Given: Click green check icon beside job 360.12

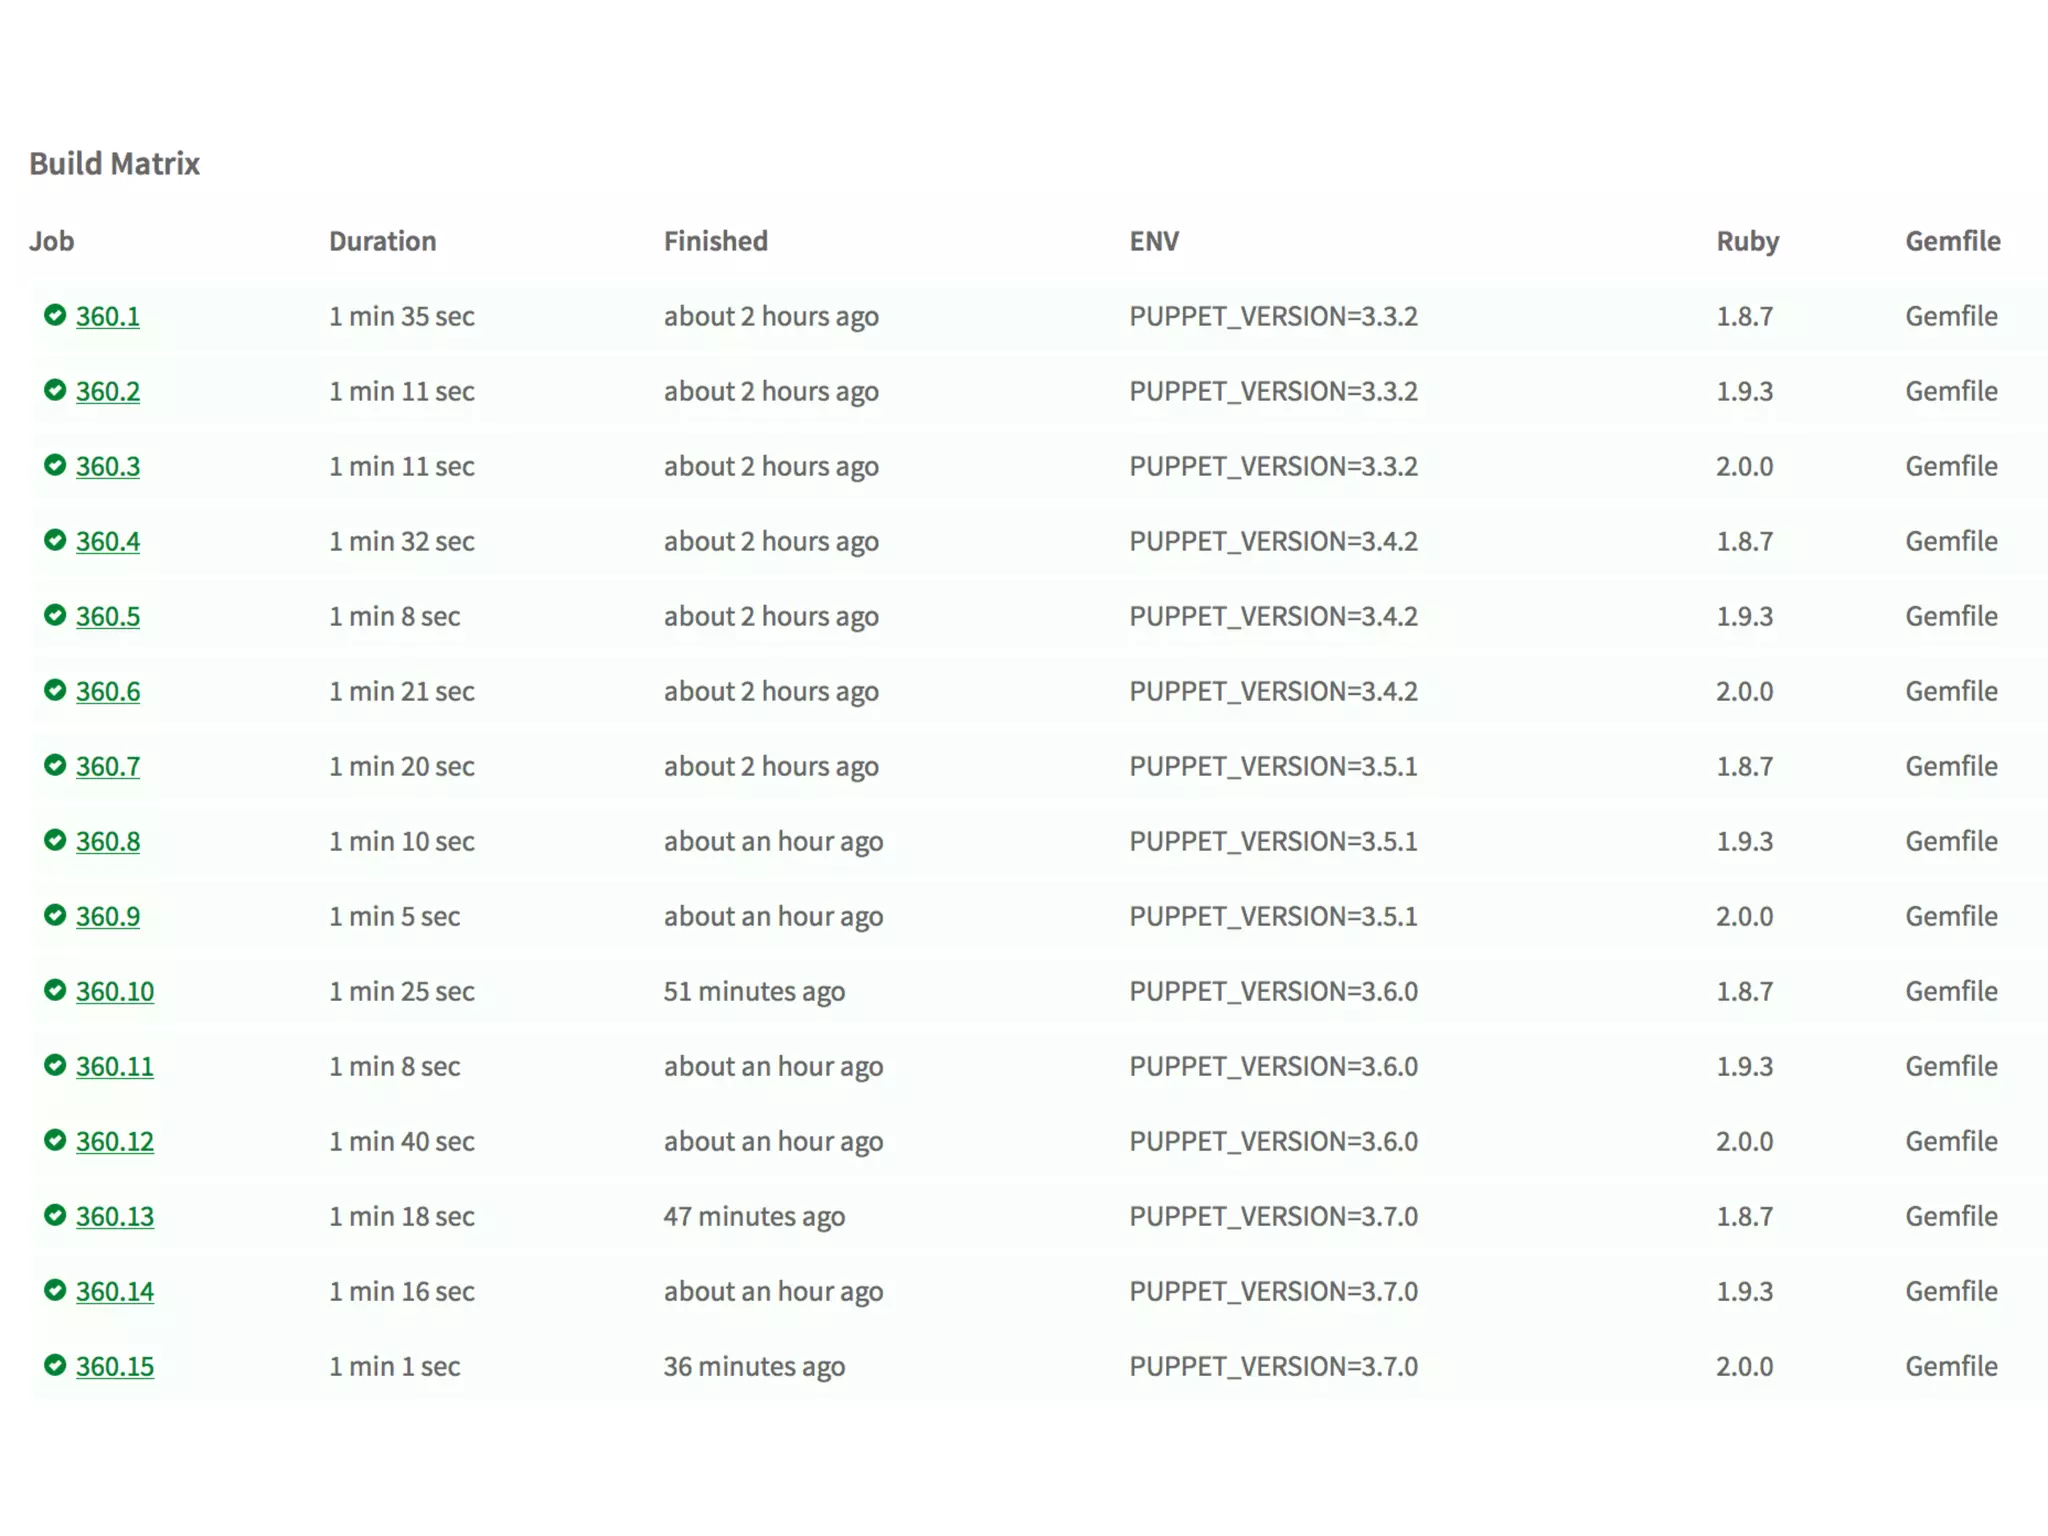Looking at the screenshot, I should point(55,1140).
